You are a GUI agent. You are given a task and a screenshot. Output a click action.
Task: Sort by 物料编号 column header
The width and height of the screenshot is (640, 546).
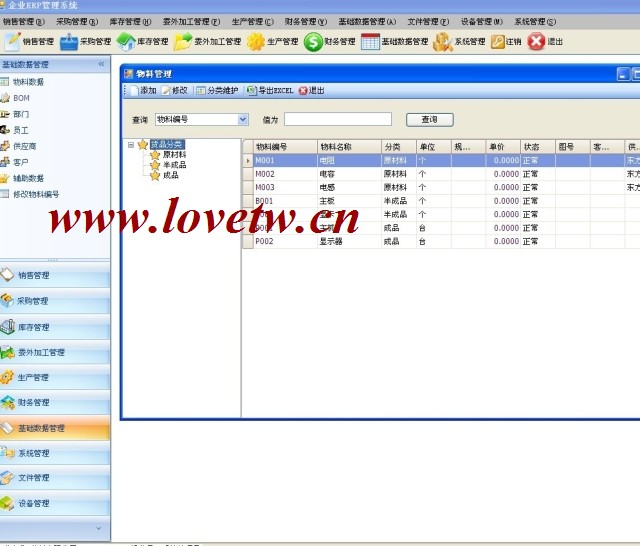point(285,146)
